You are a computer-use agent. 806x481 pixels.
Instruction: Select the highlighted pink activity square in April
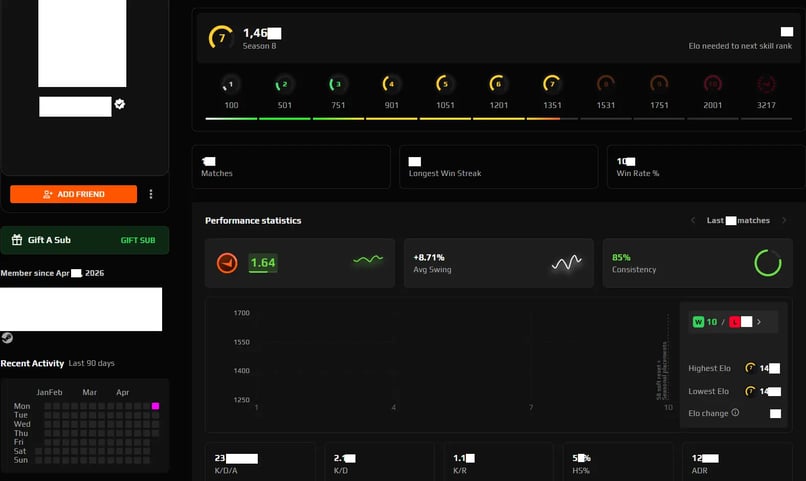(155, 406)
